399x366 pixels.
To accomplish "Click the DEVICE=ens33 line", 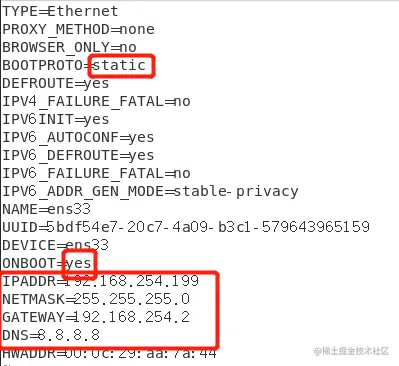I will point(56,245).
